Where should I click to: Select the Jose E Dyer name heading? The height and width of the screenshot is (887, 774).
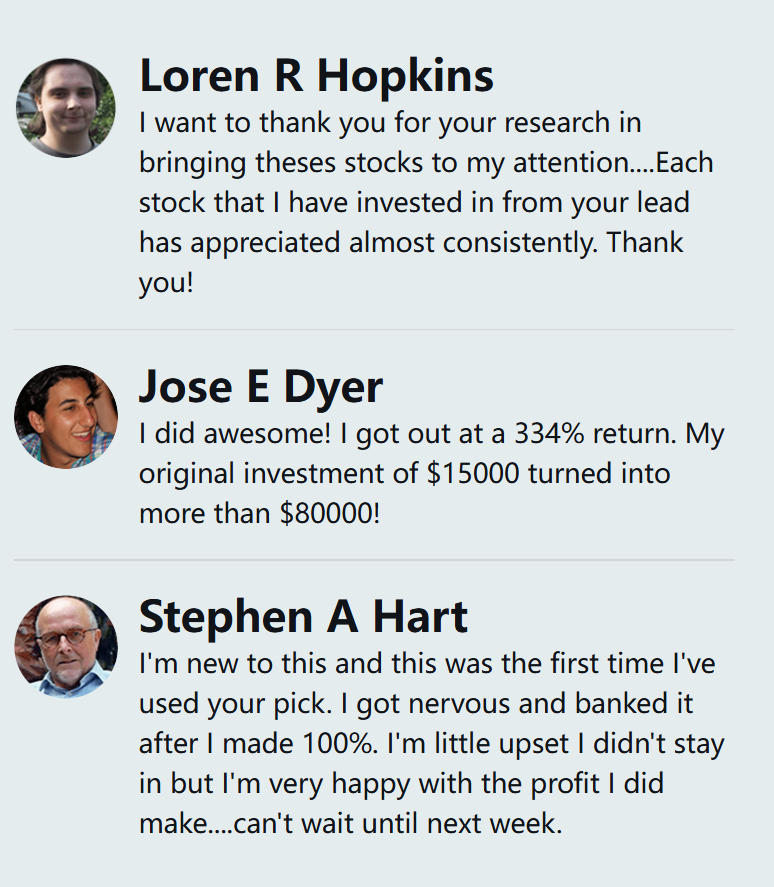(260, 387)
